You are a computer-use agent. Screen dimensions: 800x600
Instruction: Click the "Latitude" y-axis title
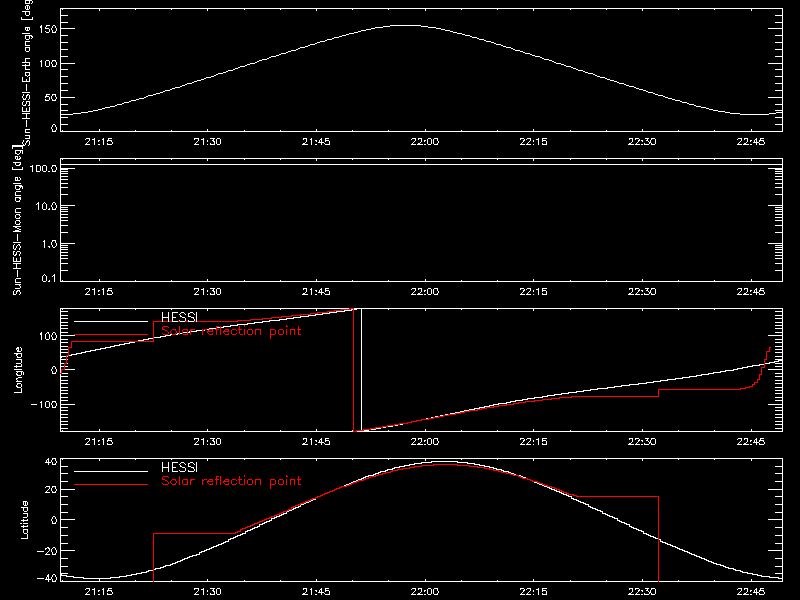click(24, 520)
